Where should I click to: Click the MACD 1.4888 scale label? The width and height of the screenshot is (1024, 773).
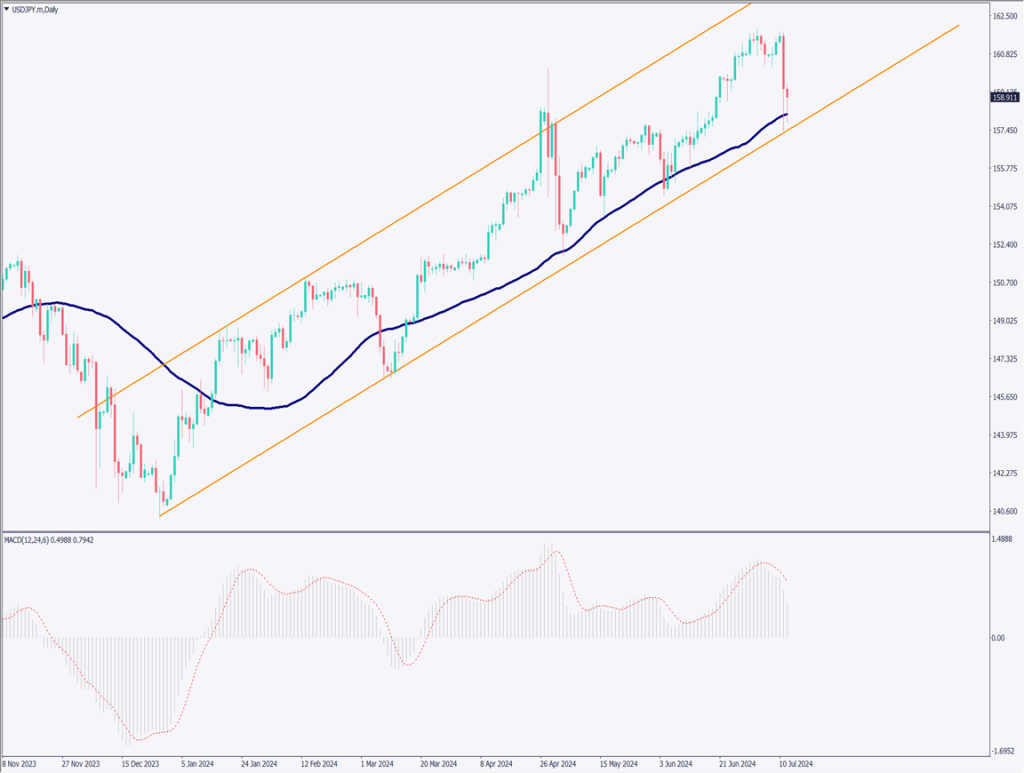click(x=1003, y=539)
